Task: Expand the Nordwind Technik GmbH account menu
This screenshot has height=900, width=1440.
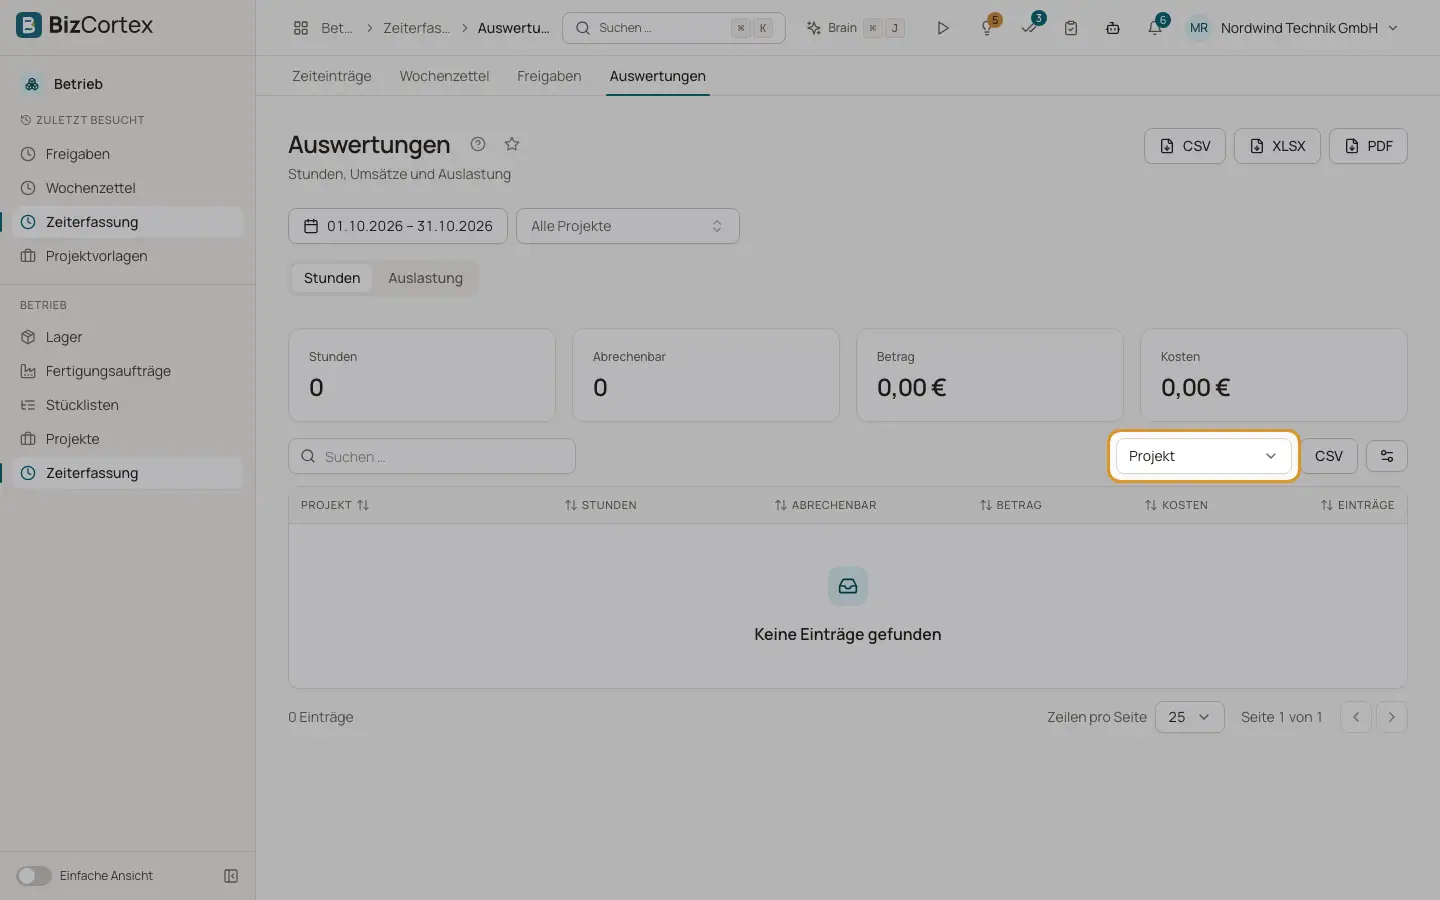Action: (x=1309, y=28)
